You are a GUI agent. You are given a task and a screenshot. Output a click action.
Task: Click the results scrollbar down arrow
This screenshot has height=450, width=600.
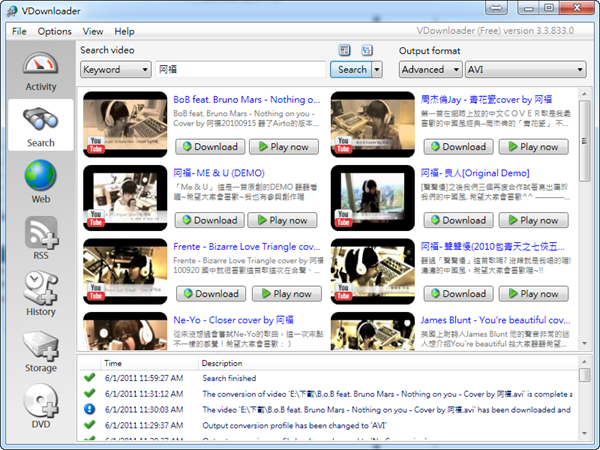pyautogui.click(x=584, y=343)
